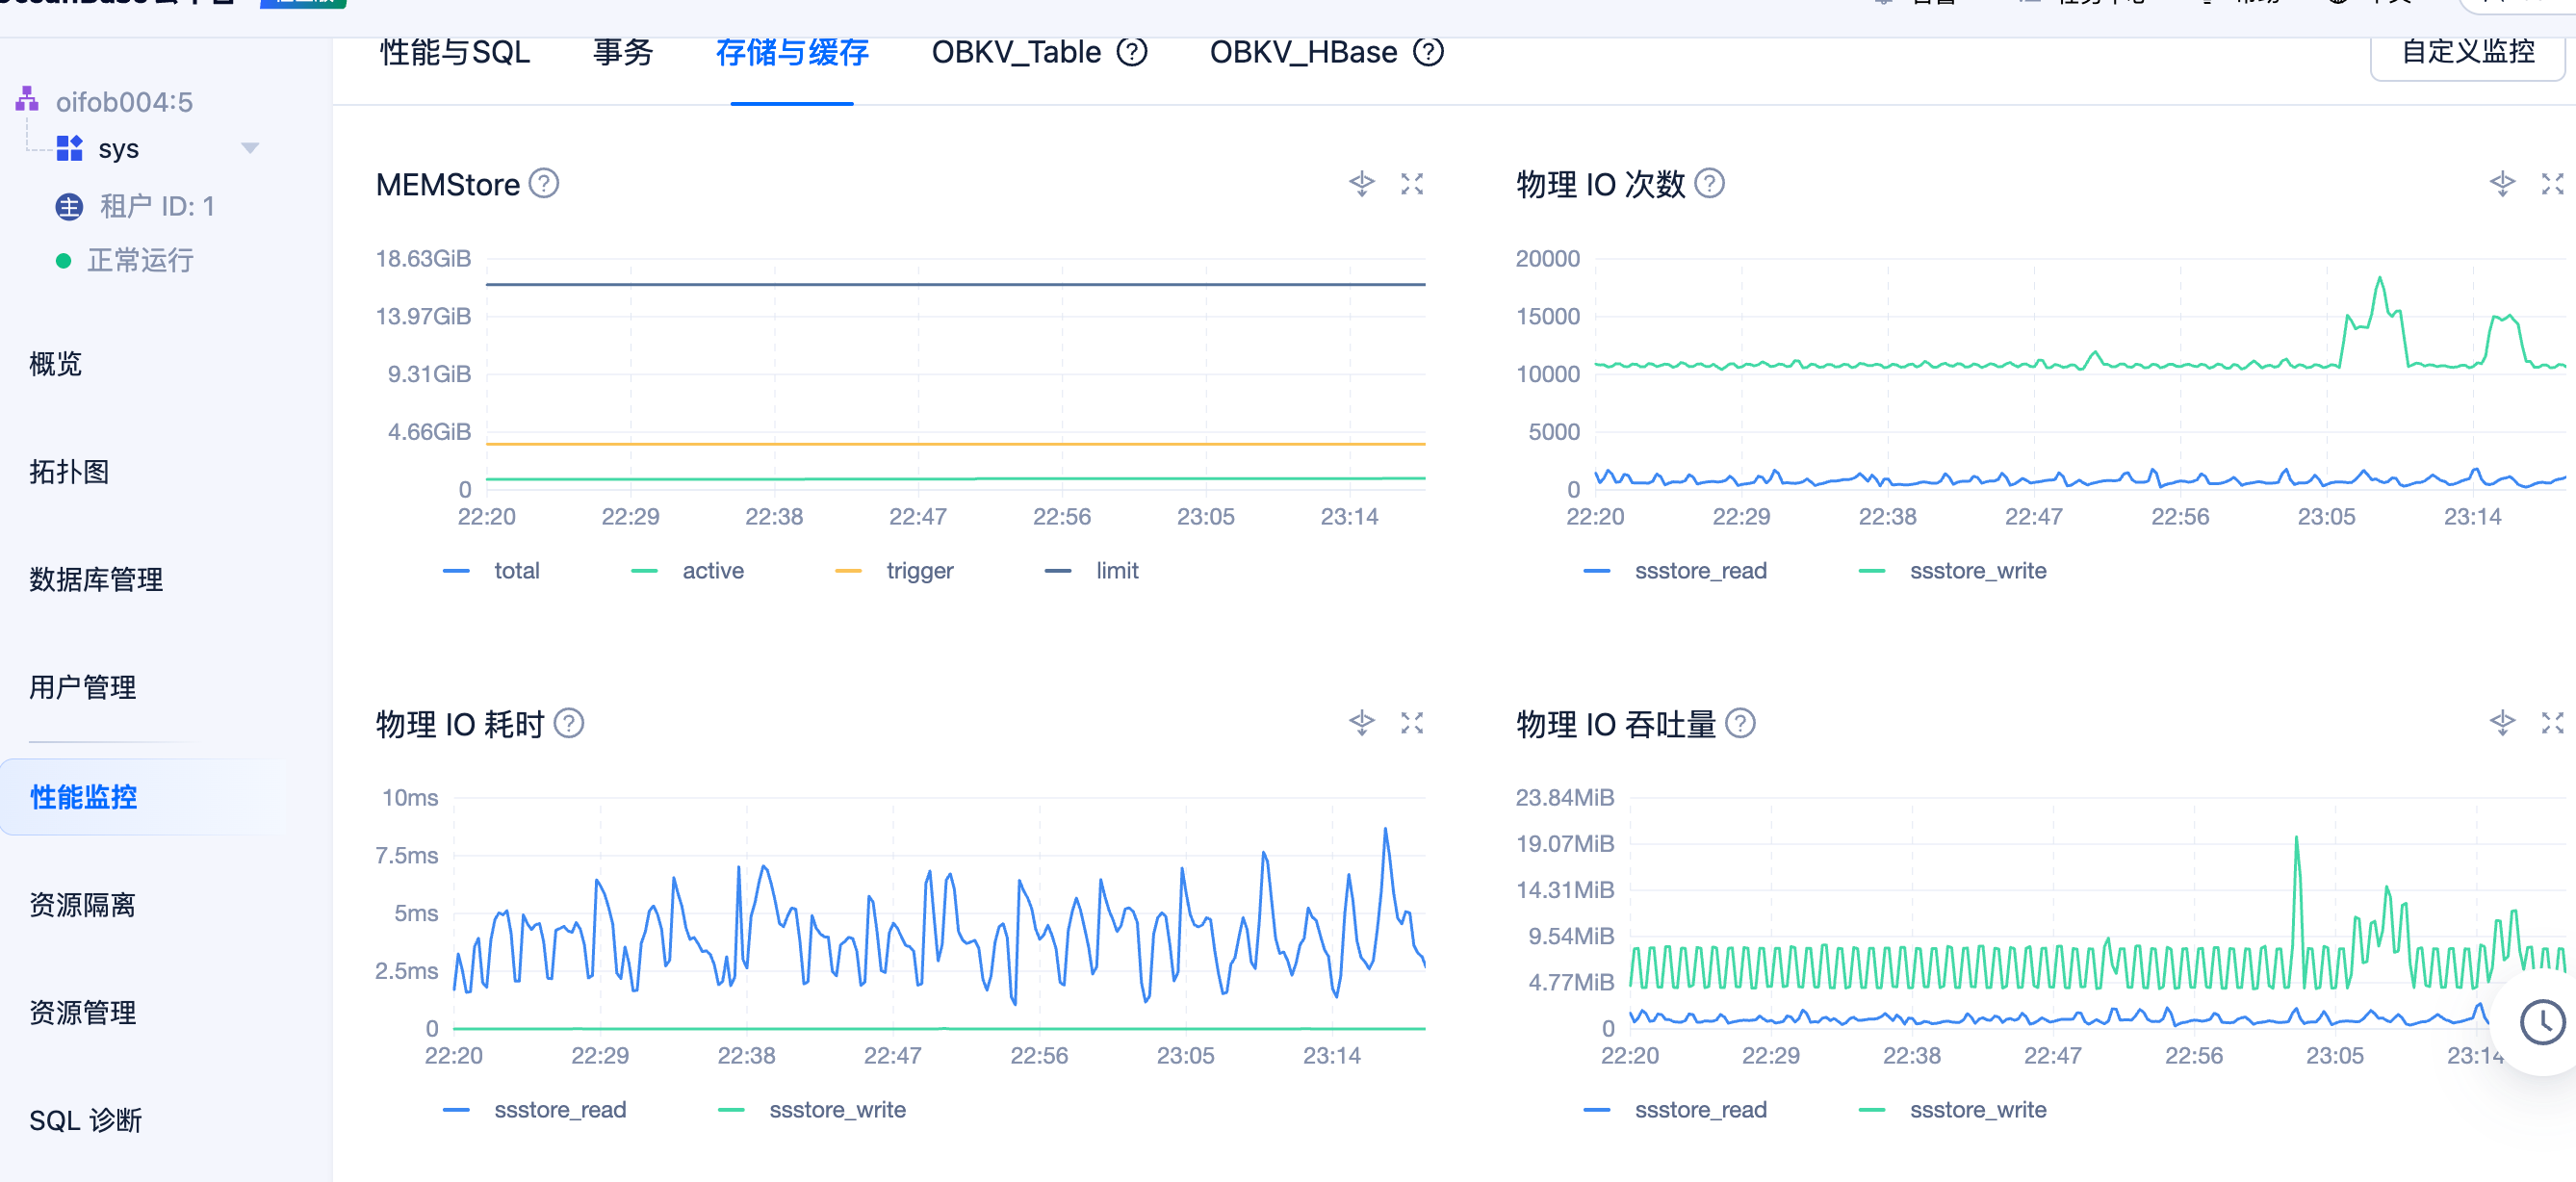The image size is (2576, 1182).
Task: Click the MEMStore chart drill-down icon
Action: tap(1361, 184)
